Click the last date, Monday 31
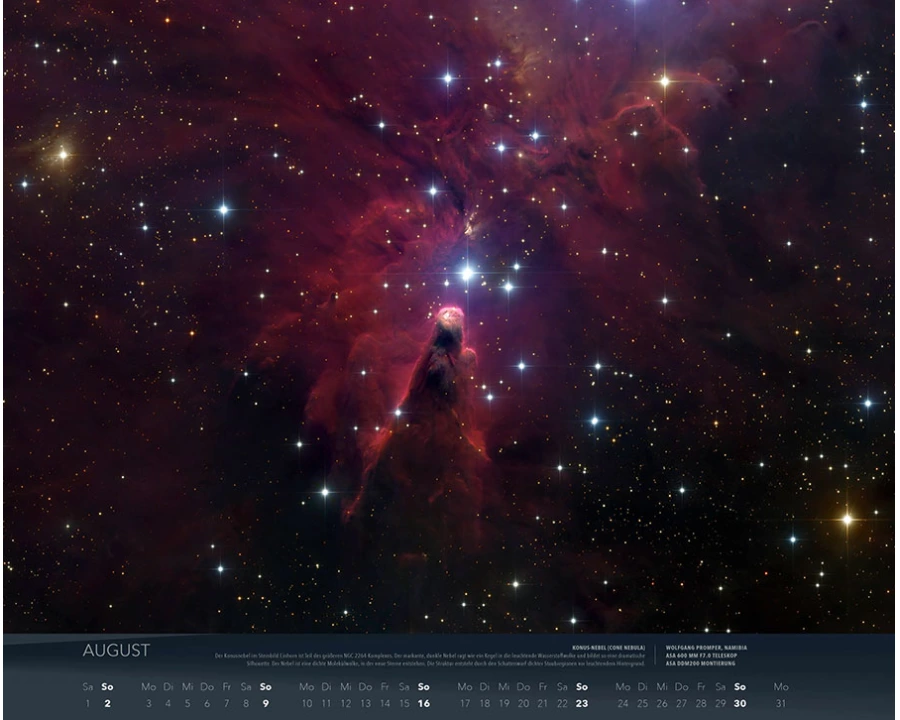 click(x=781, y=703)
